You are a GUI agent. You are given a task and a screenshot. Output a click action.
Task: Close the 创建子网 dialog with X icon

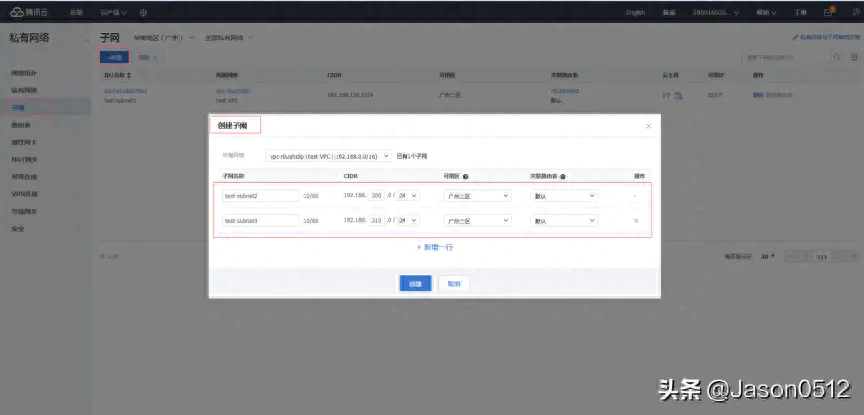[647, 126]
